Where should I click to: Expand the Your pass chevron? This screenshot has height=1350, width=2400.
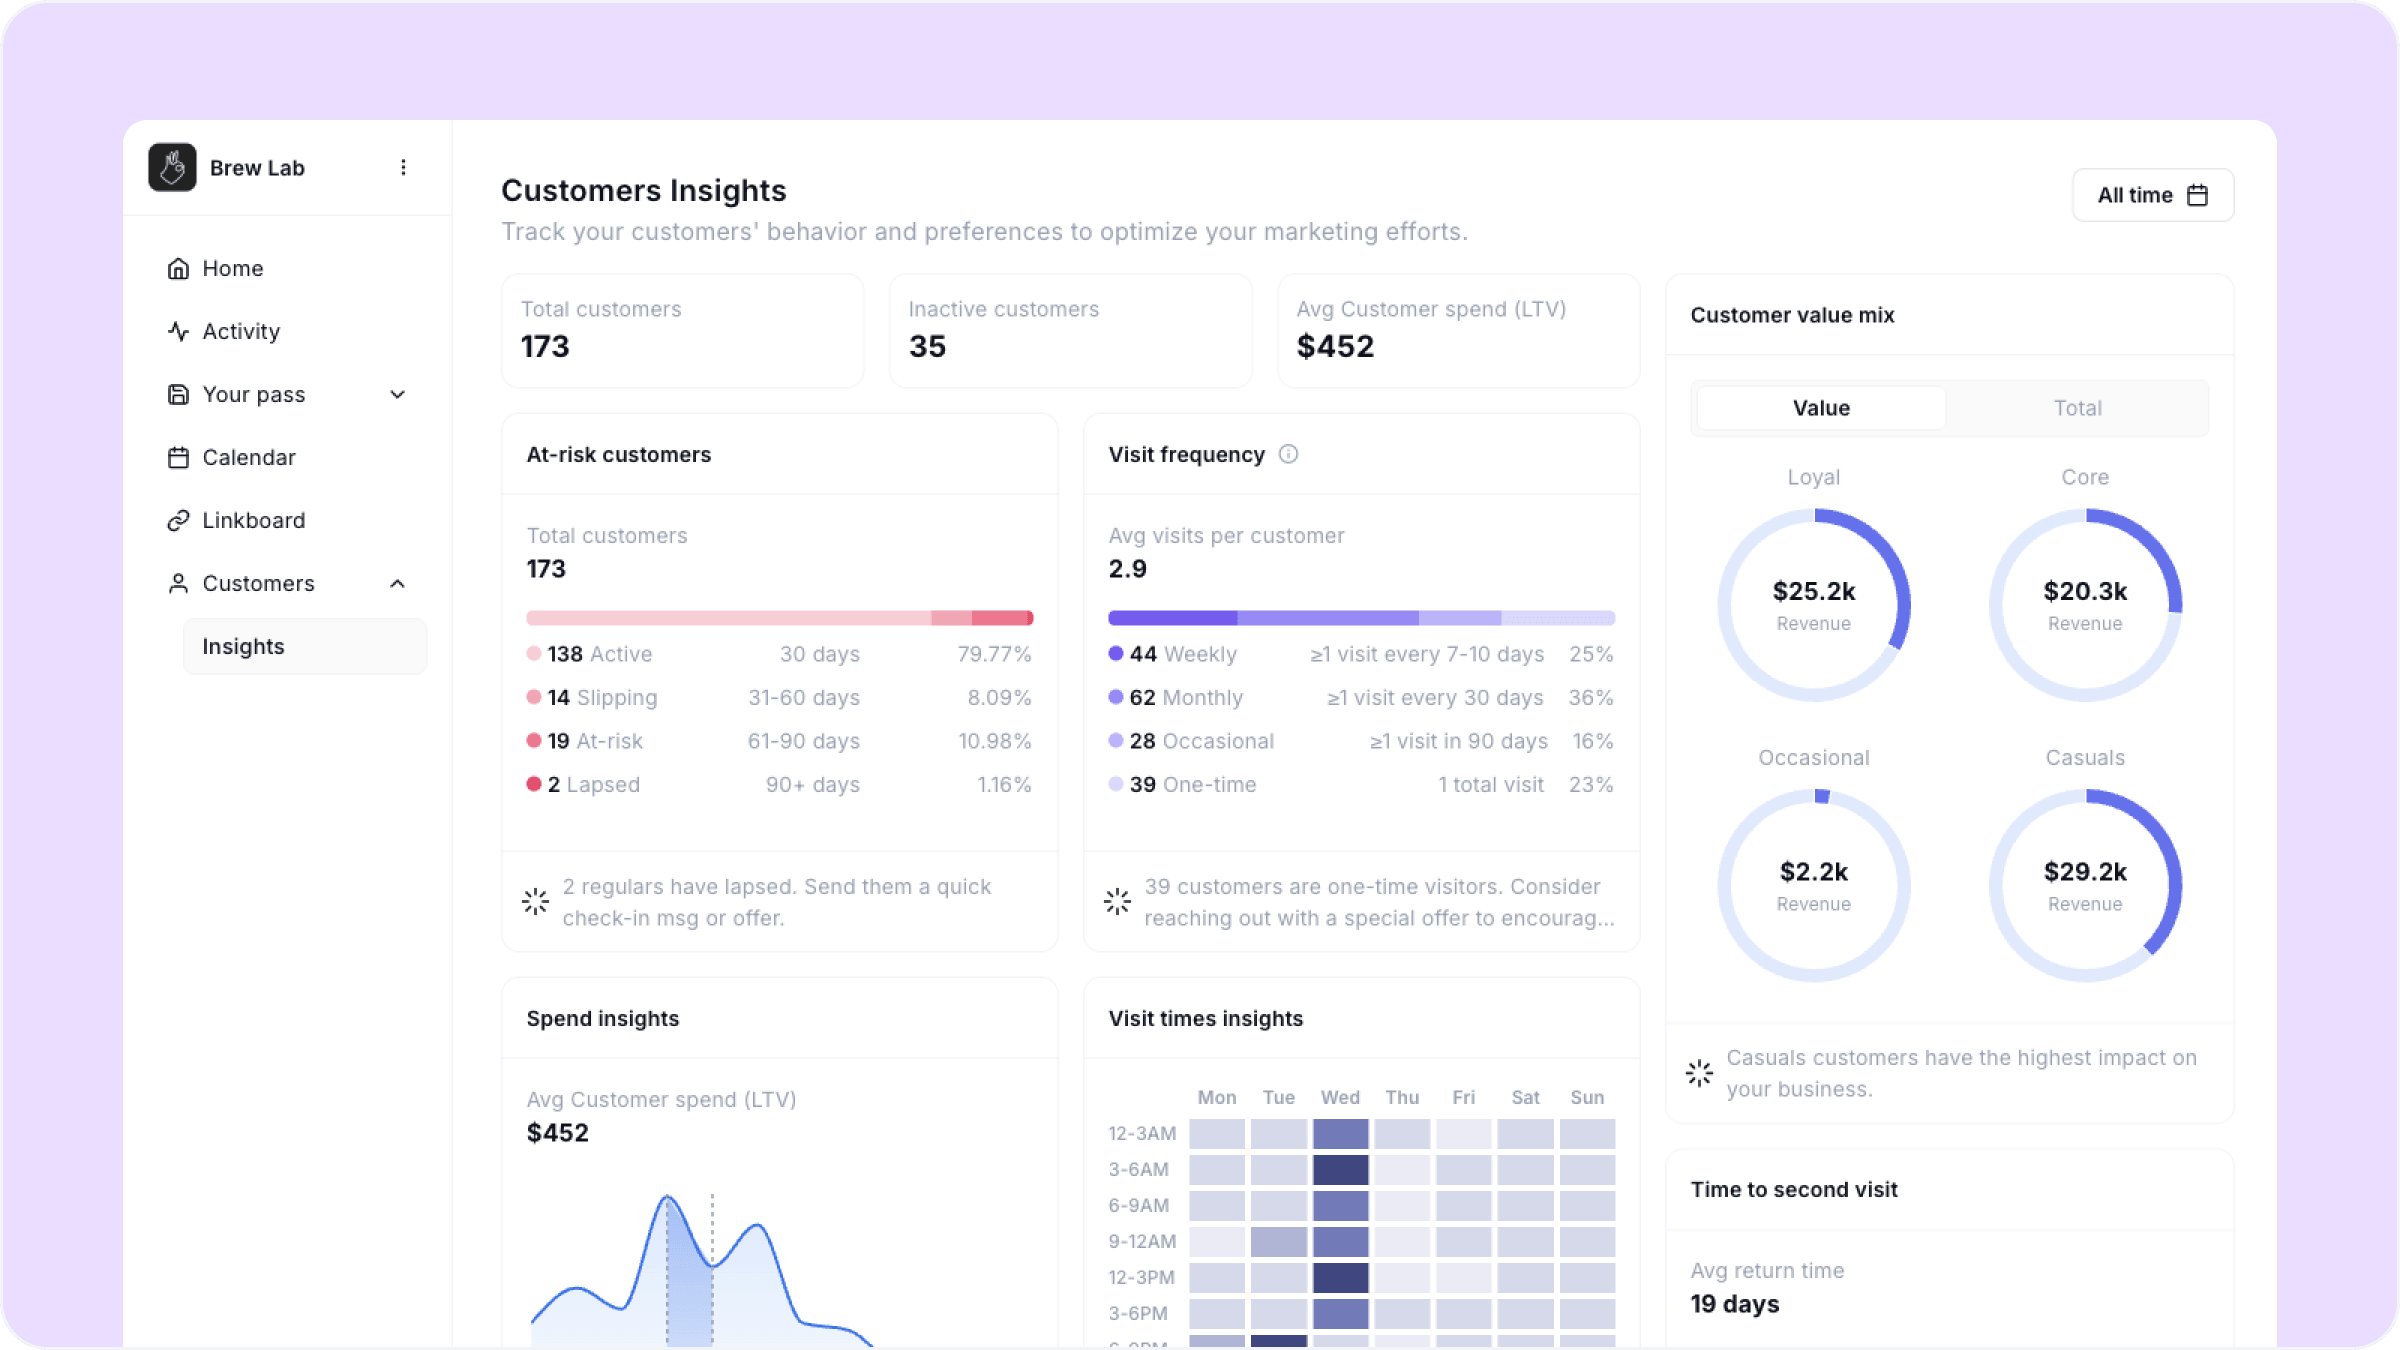click(397, 394)
